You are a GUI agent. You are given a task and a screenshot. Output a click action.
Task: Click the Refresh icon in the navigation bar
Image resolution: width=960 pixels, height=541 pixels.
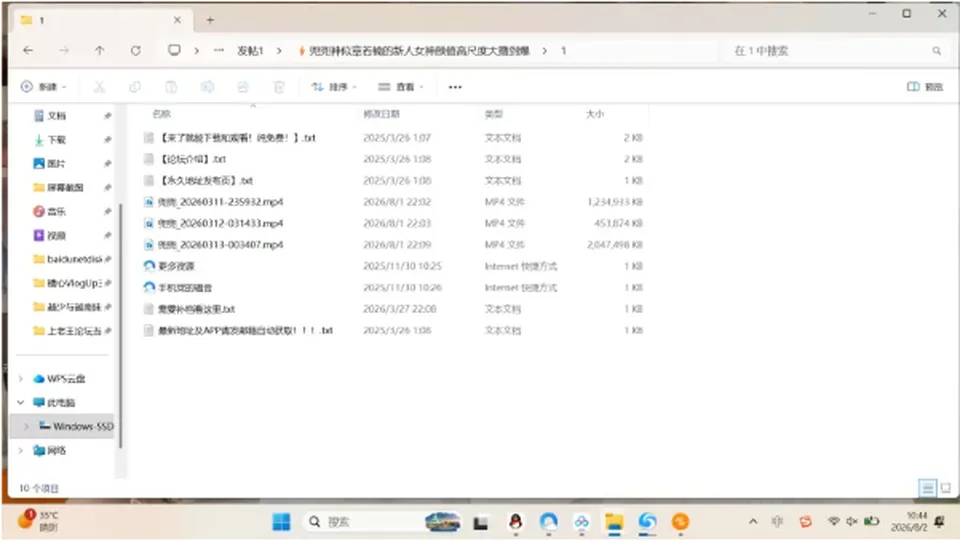click(x=136, y=51)
